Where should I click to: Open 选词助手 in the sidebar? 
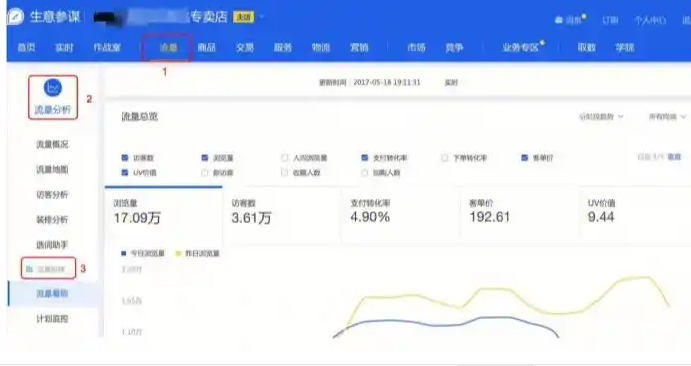(x=52, y=245)
